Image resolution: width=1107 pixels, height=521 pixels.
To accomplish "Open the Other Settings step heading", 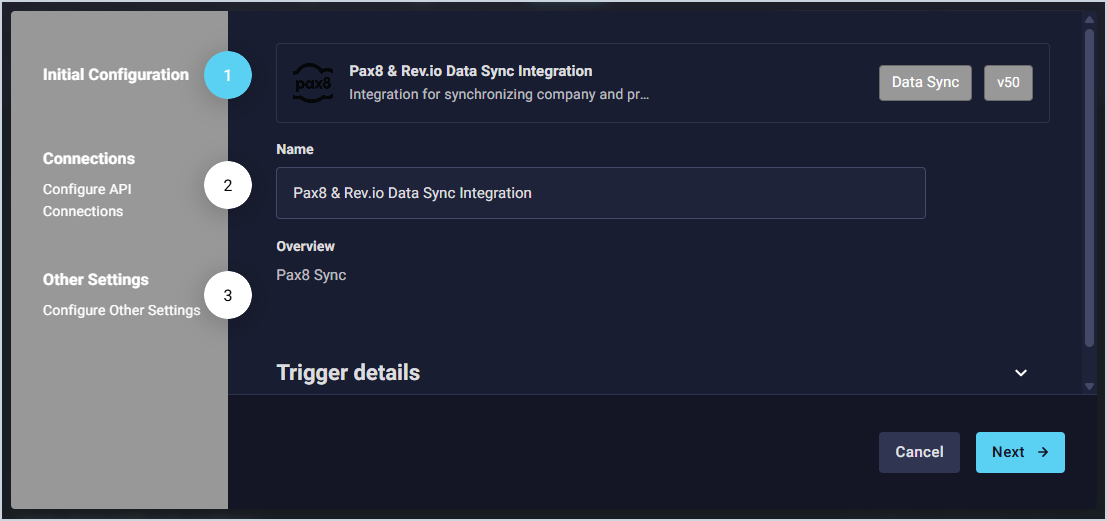I will tap(96, 280).
